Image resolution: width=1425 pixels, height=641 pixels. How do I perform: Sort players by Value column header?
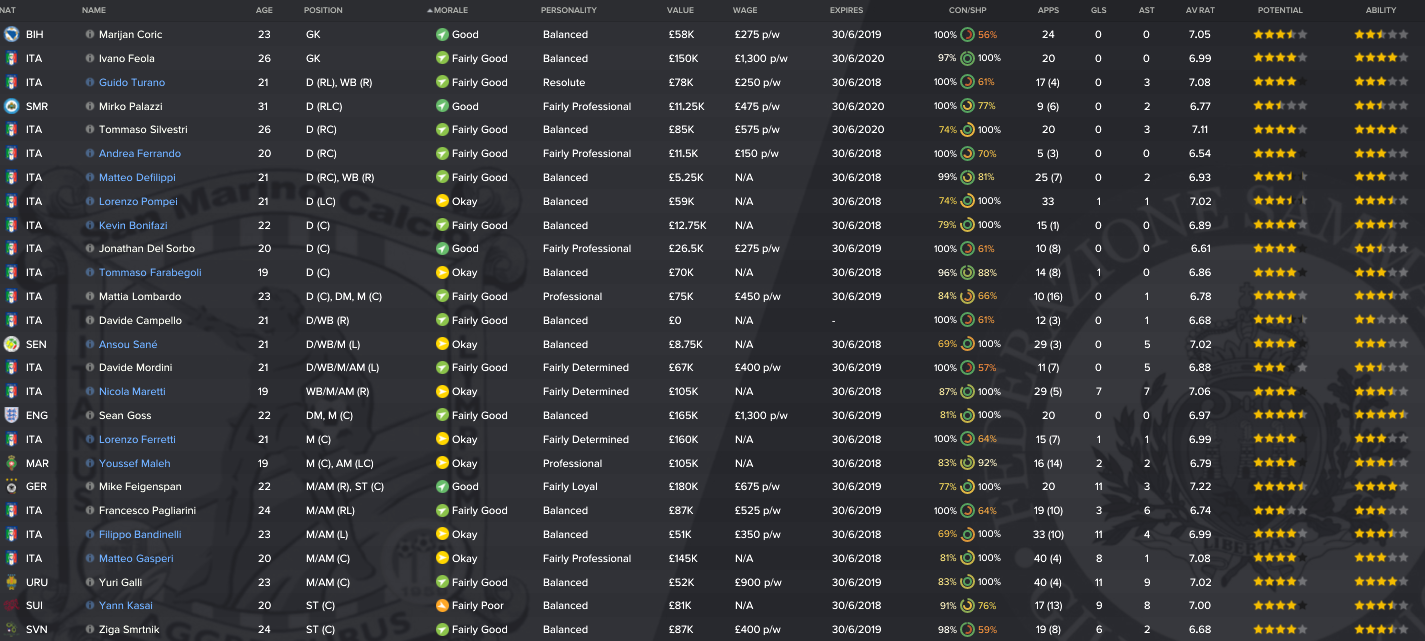(680, 10)
